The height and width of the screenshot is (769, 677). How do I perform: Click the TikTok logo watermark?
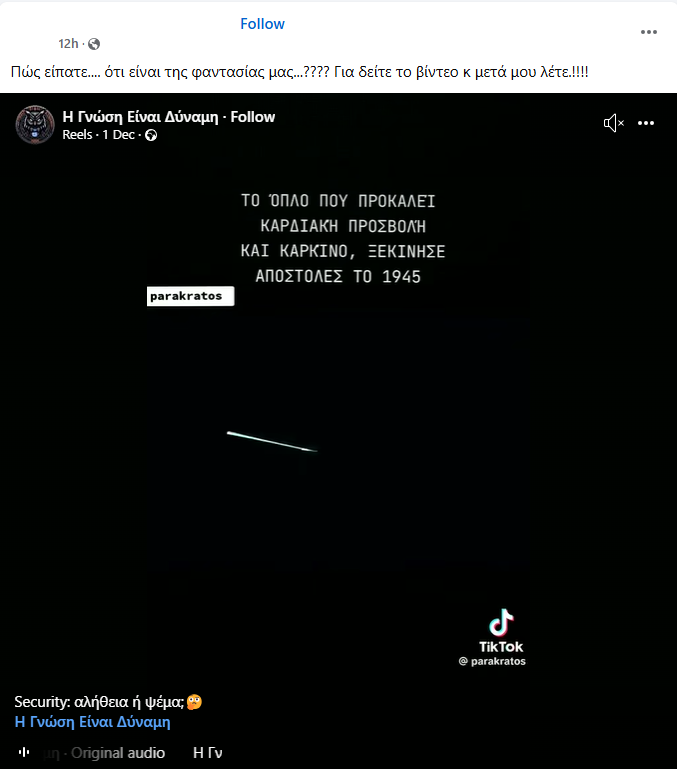(x=501, y=623)
